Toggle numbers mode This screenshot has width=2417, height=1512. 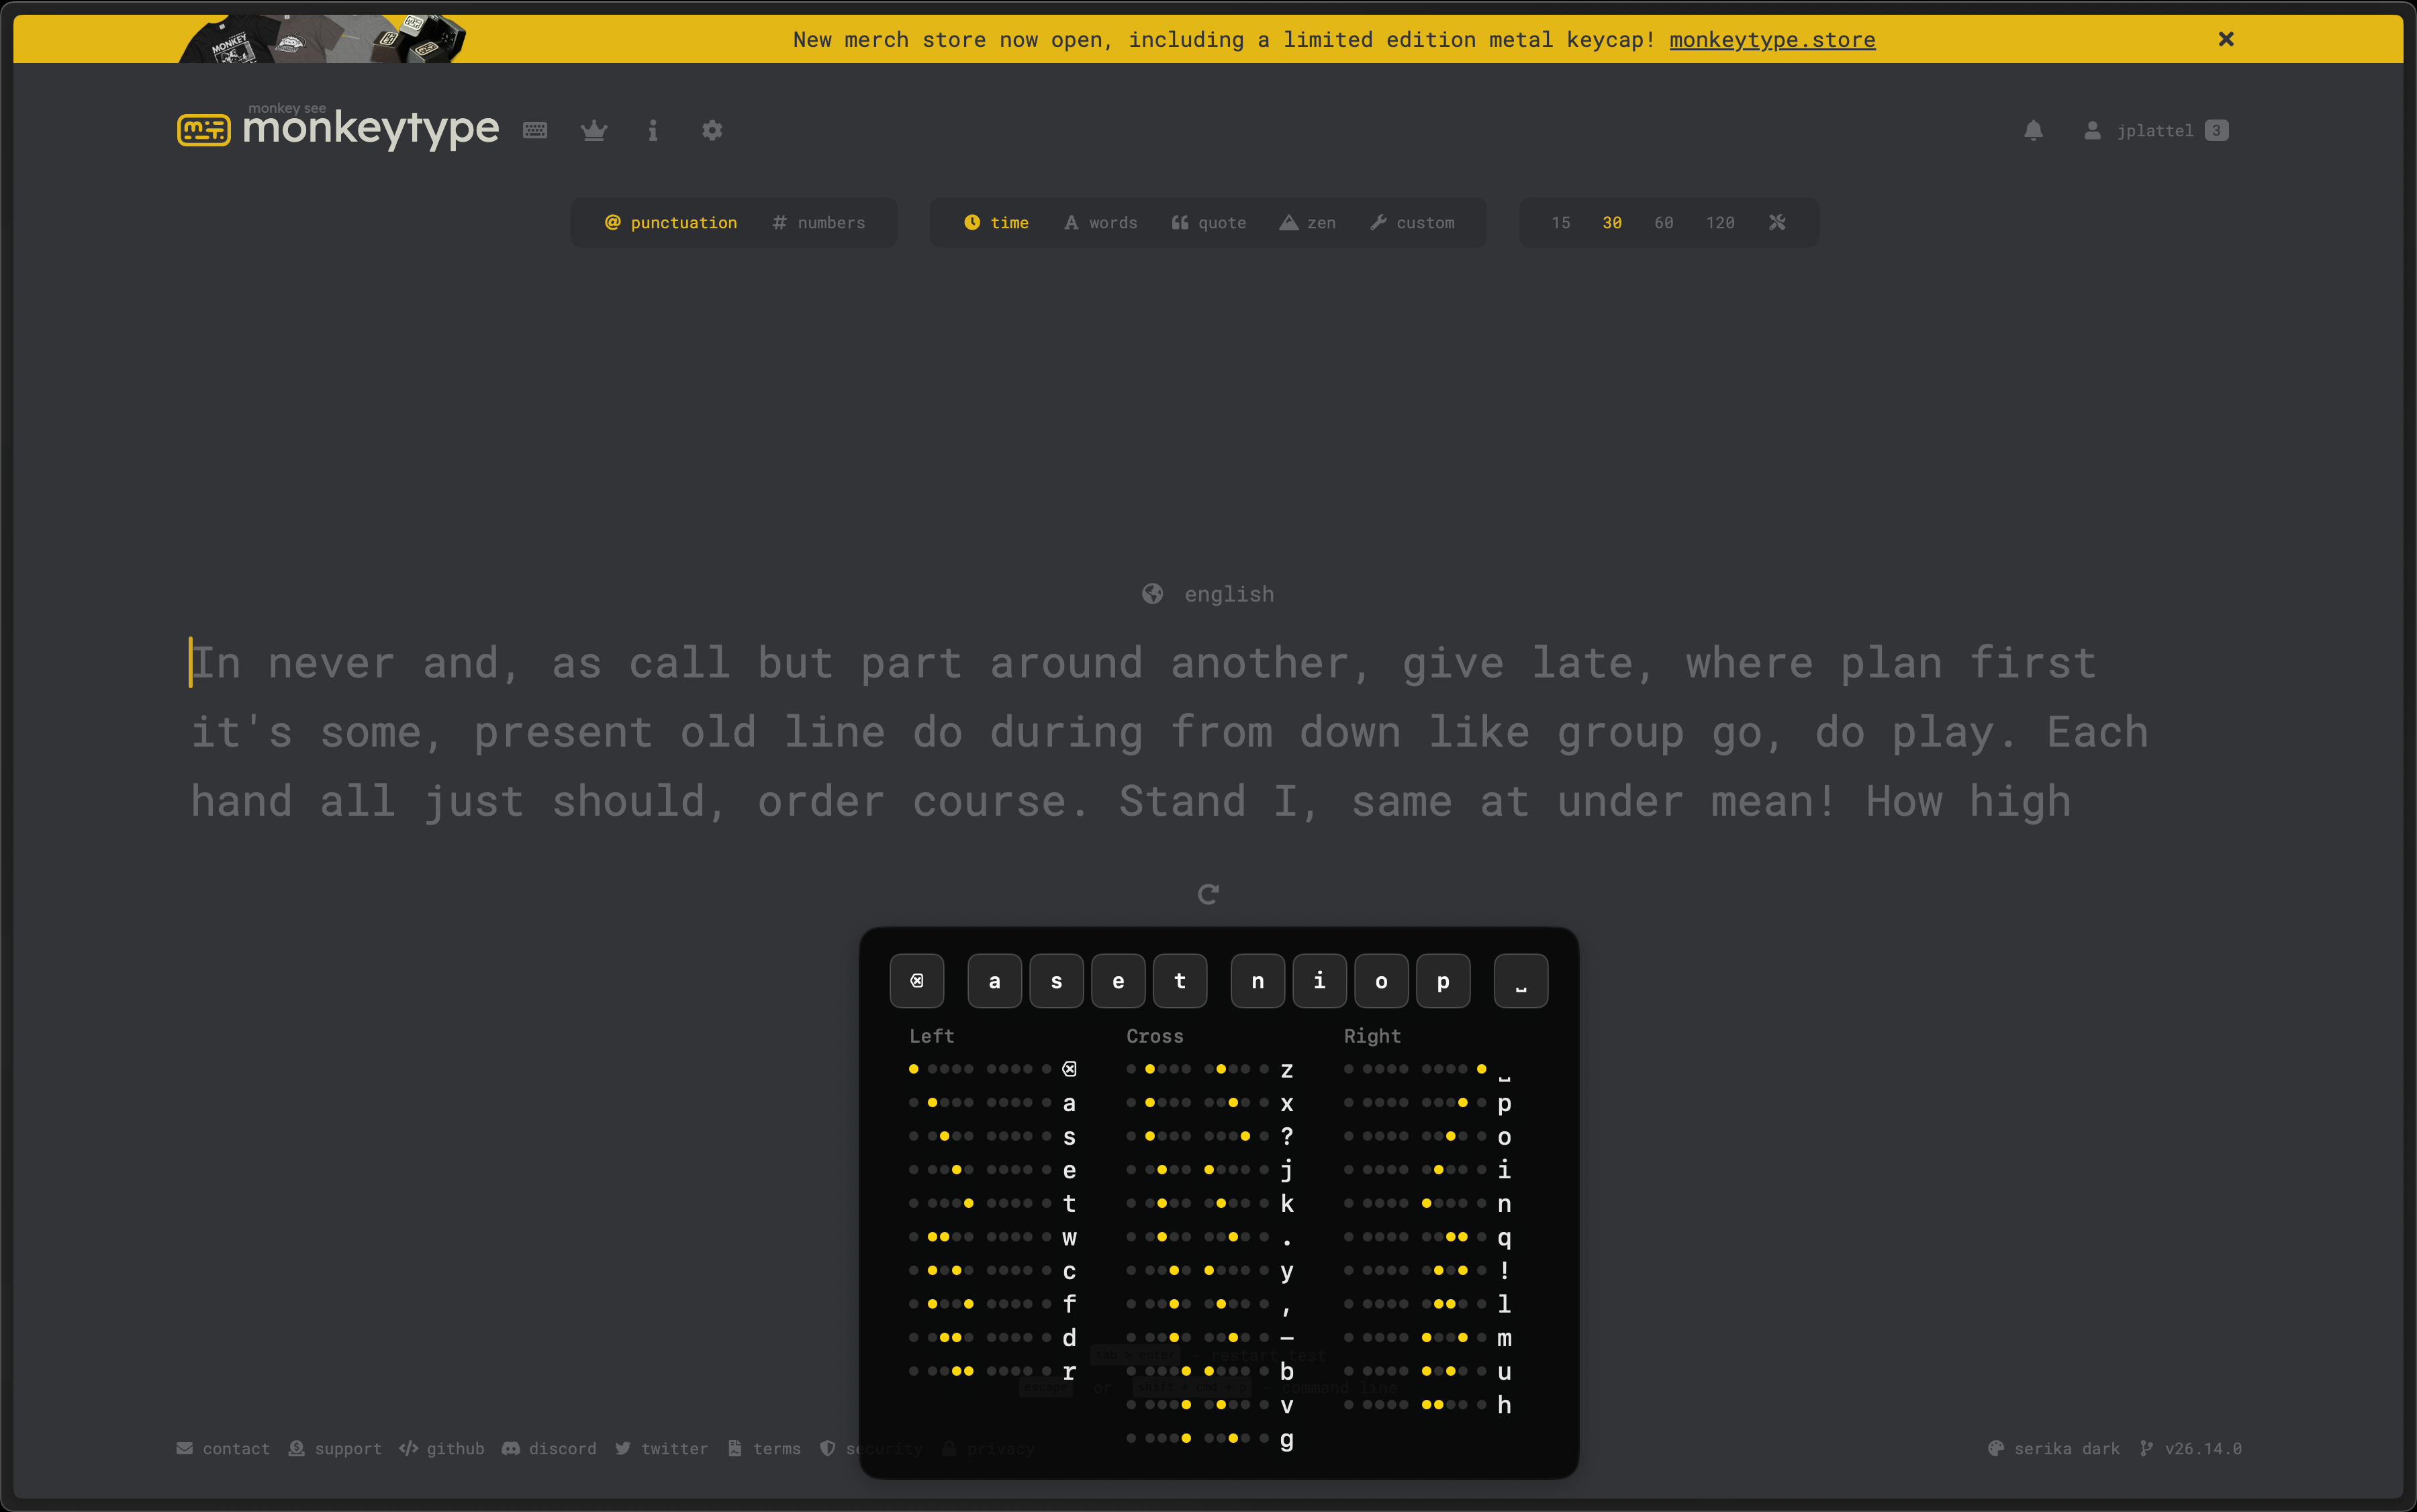pos(819,222)
